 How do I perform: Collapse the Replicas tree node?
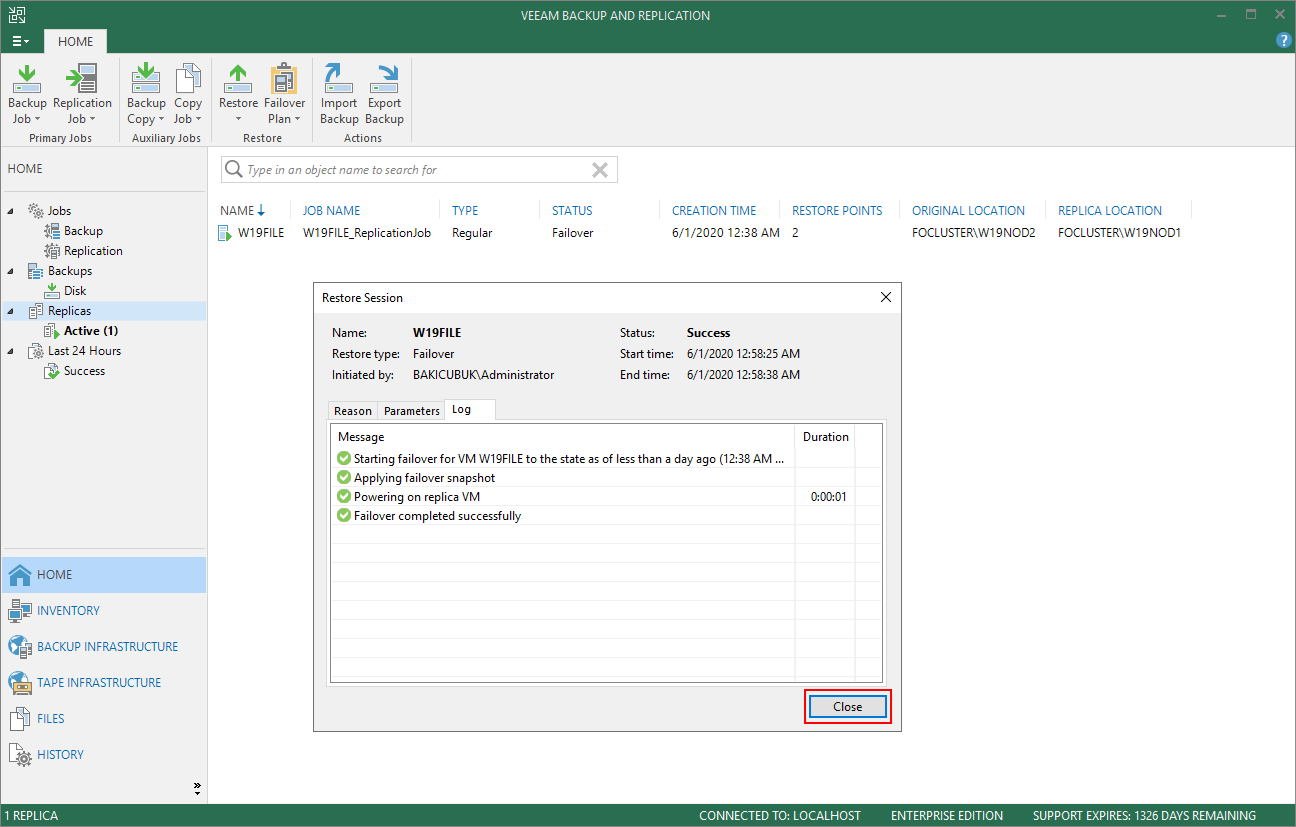[x=12, y=311]
